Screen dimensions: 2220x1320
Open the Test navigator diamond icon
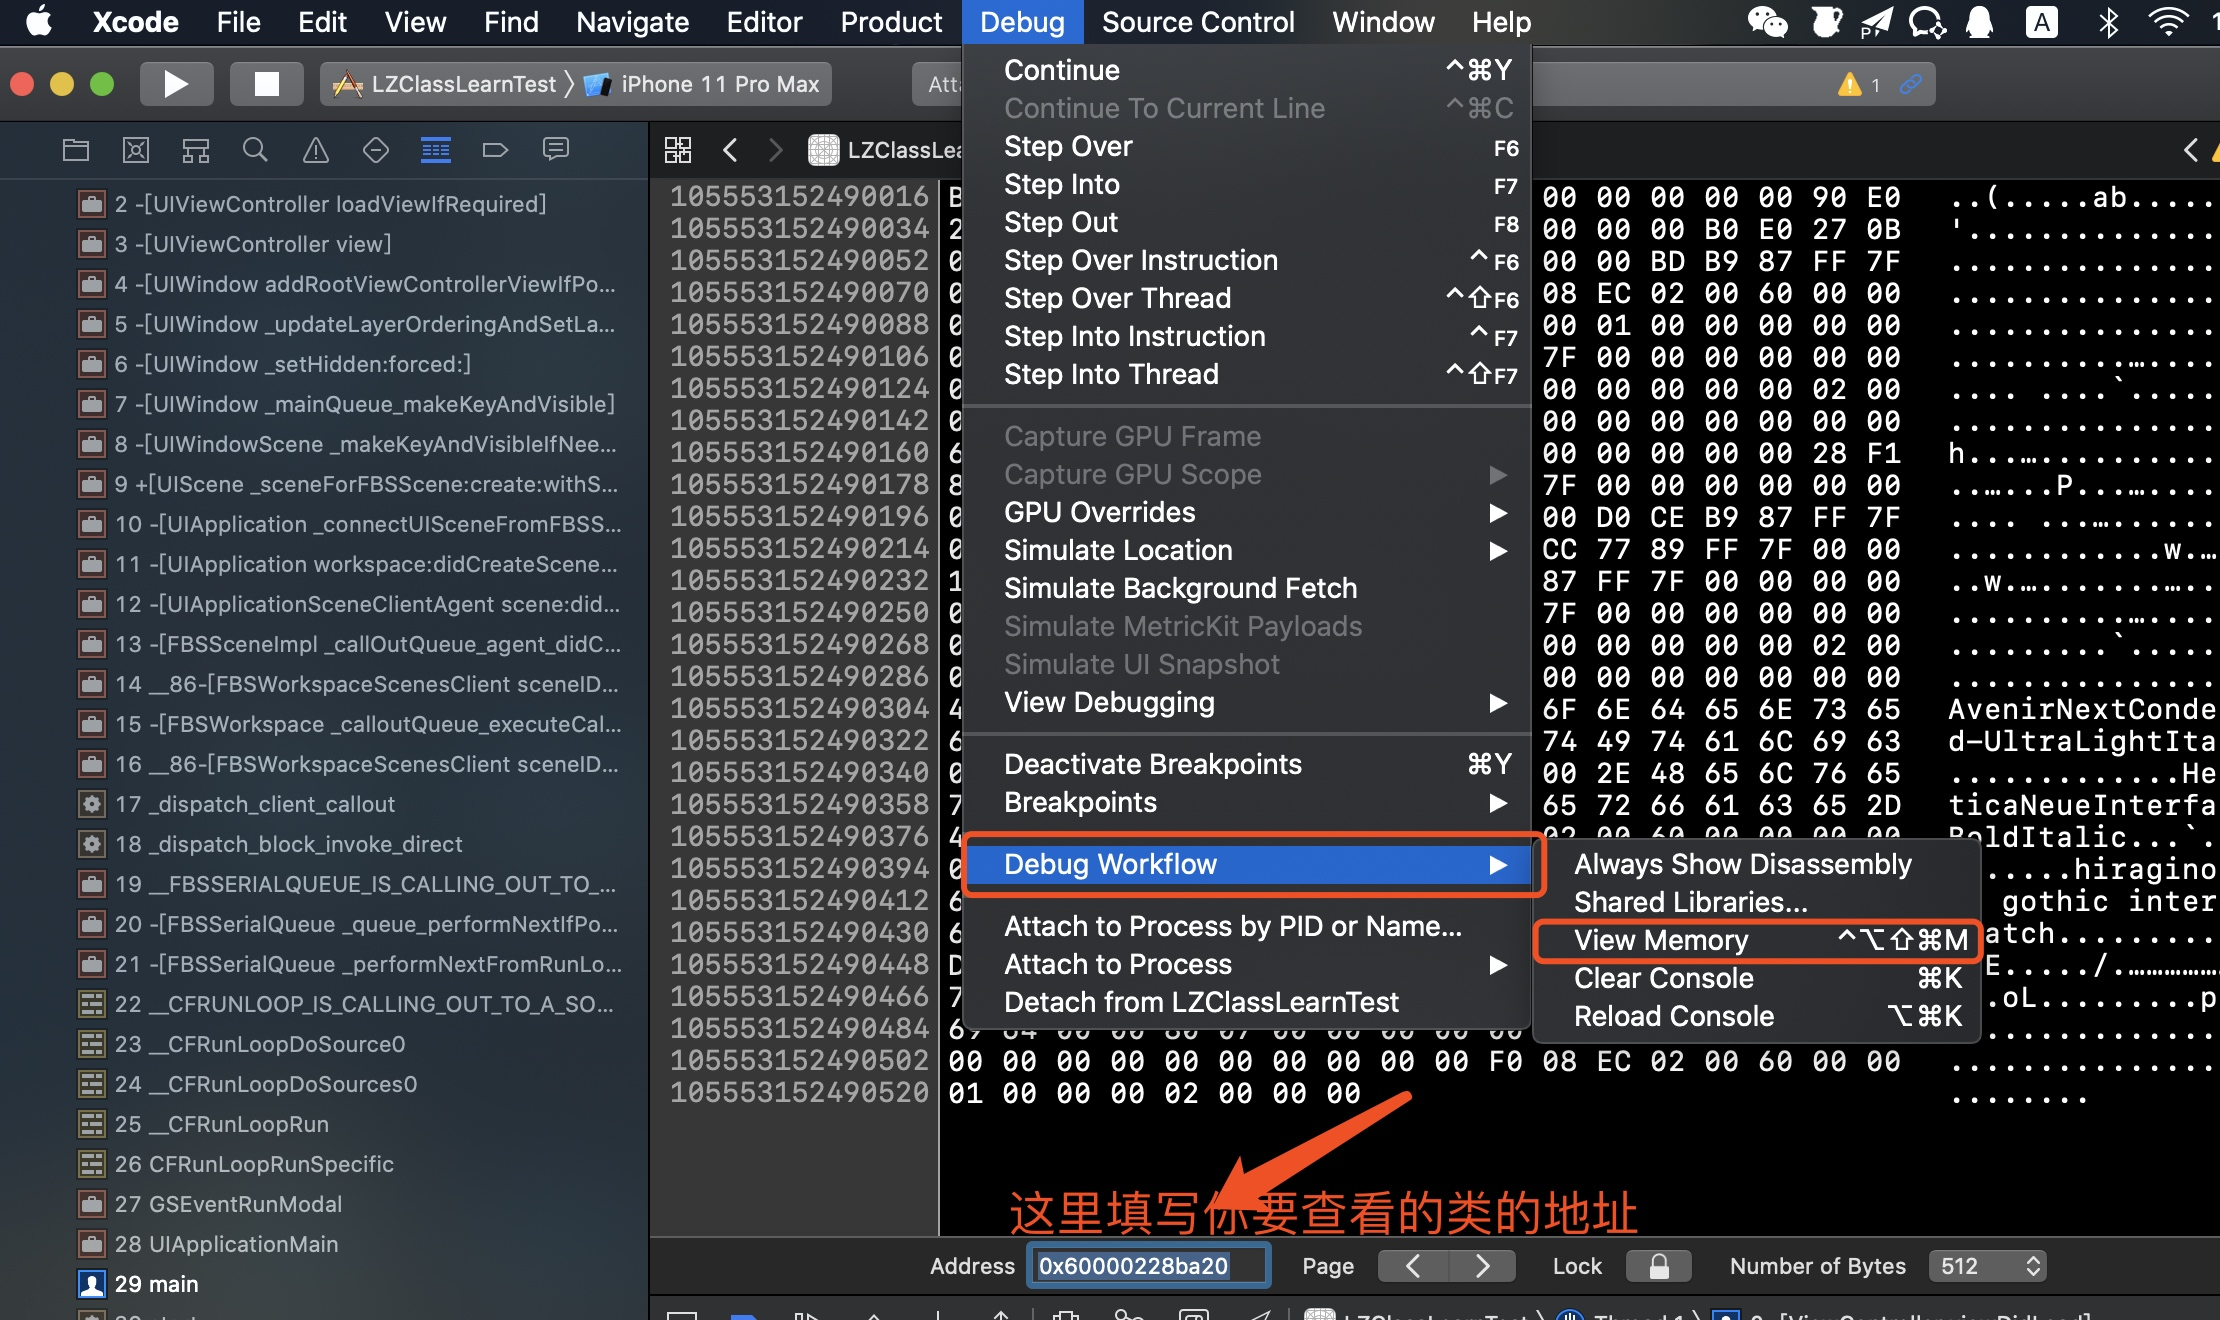coord(376,150)
